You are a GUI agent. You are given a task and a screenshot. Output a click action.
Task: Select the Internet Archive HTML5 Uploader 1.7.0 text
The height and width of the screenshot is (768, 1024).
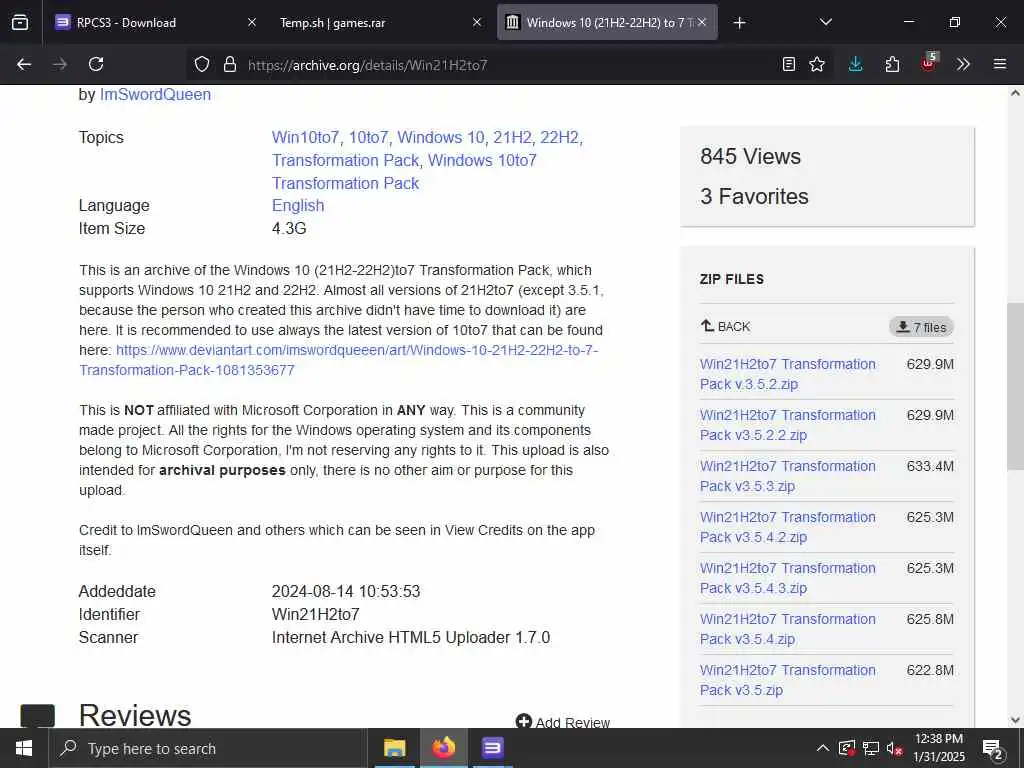click(x=411, y=637)
